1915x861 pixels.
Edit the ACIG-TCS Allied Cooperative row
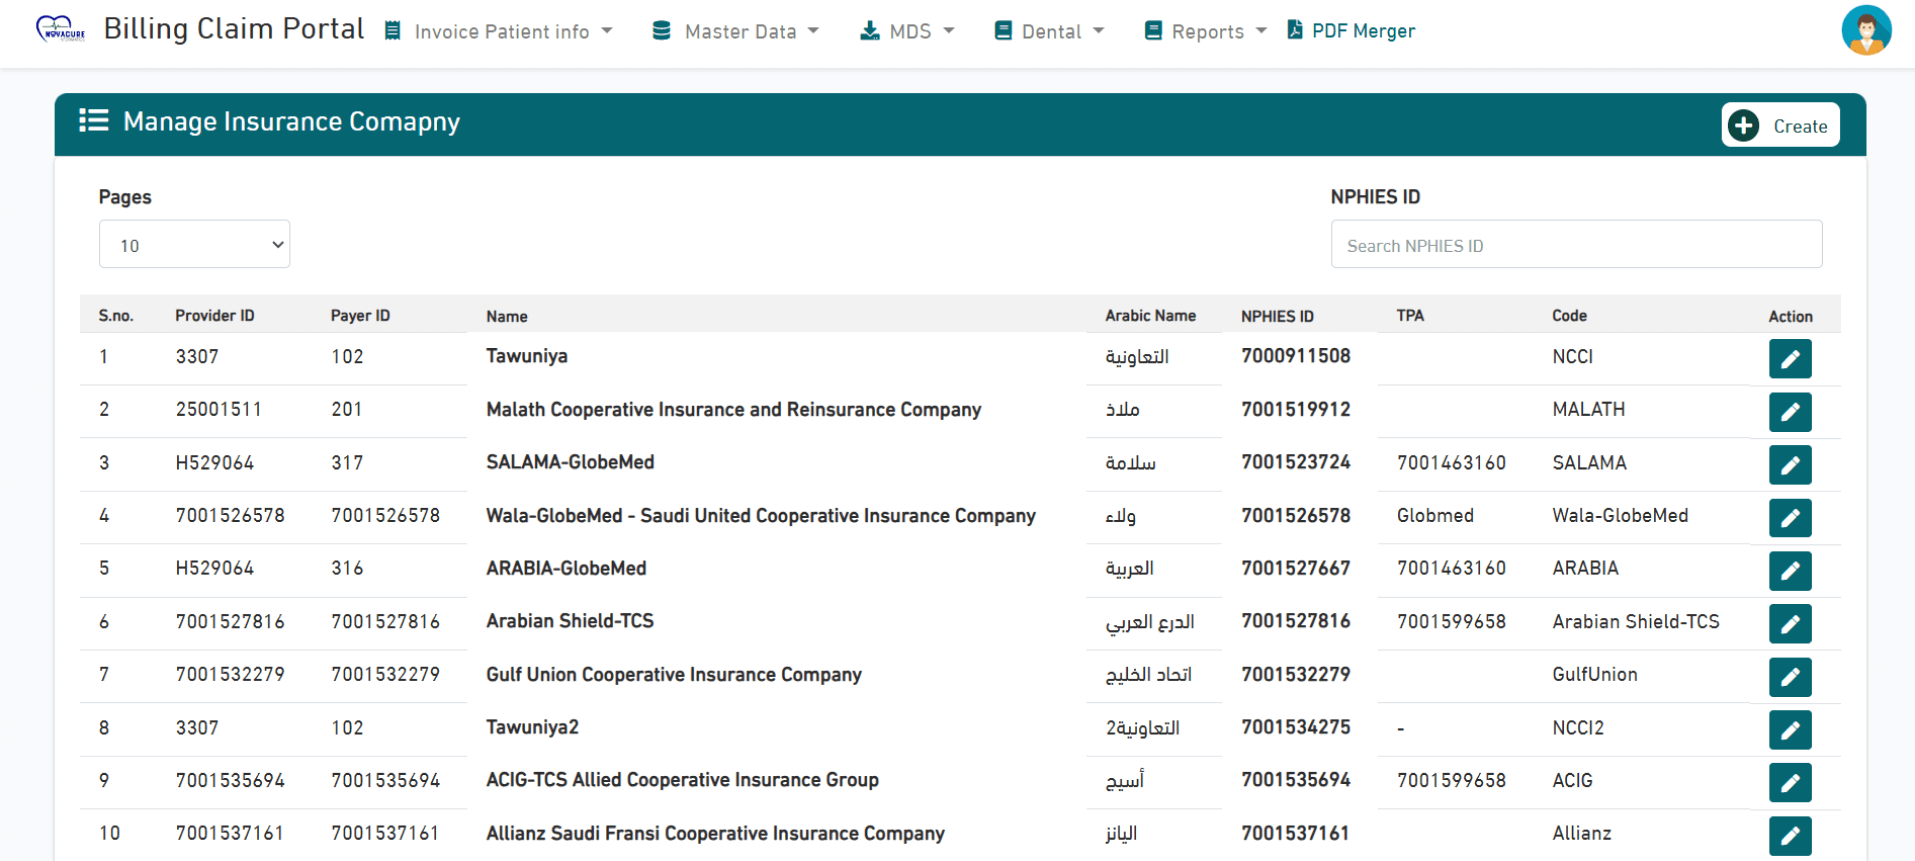(x=1789, y=783)
